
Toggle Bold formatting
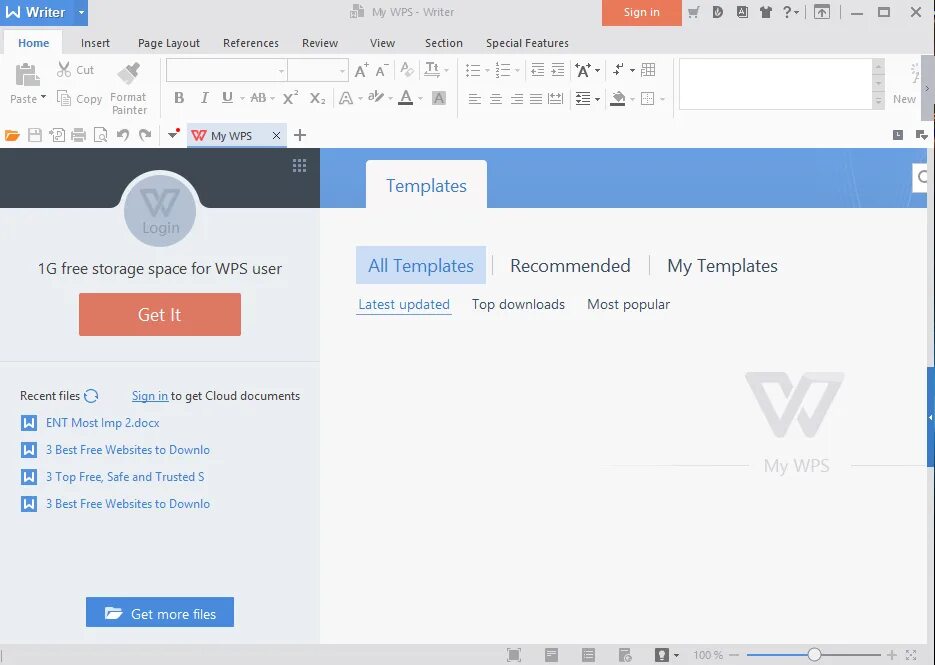click(x=179, y=98)
